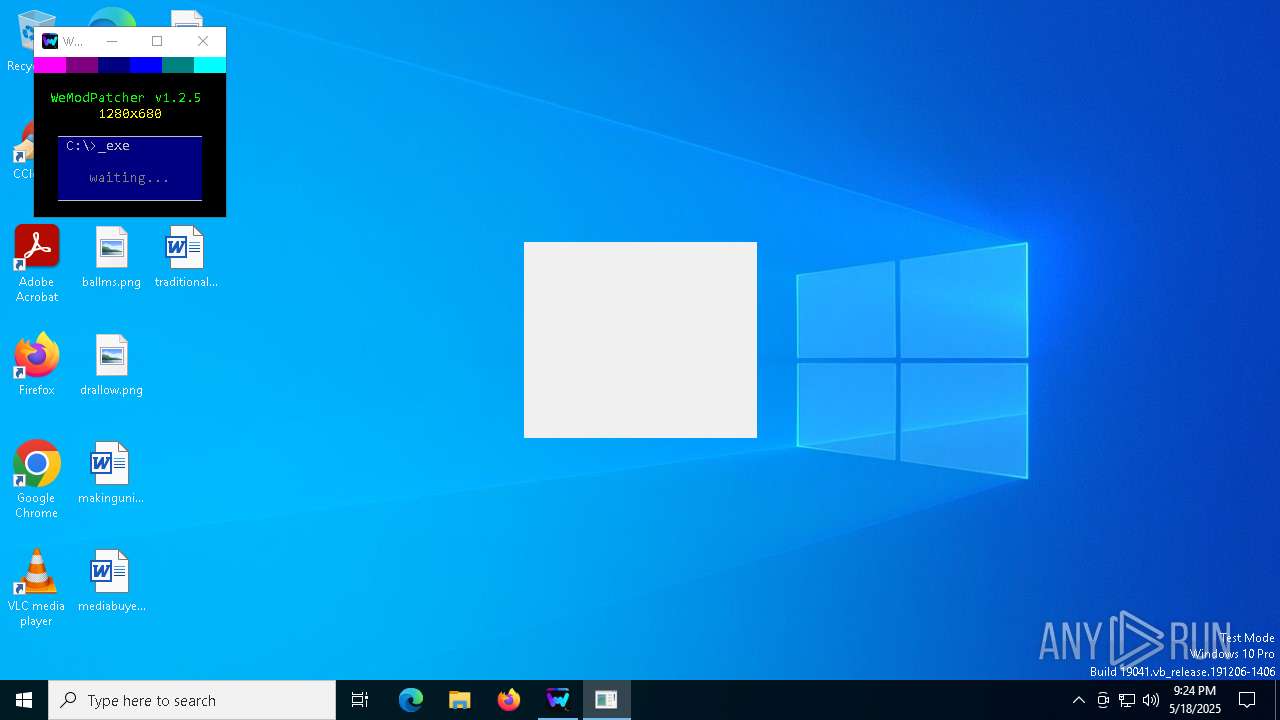
Task: Open the VLC media player shortcut
Action: click(37, 588)
